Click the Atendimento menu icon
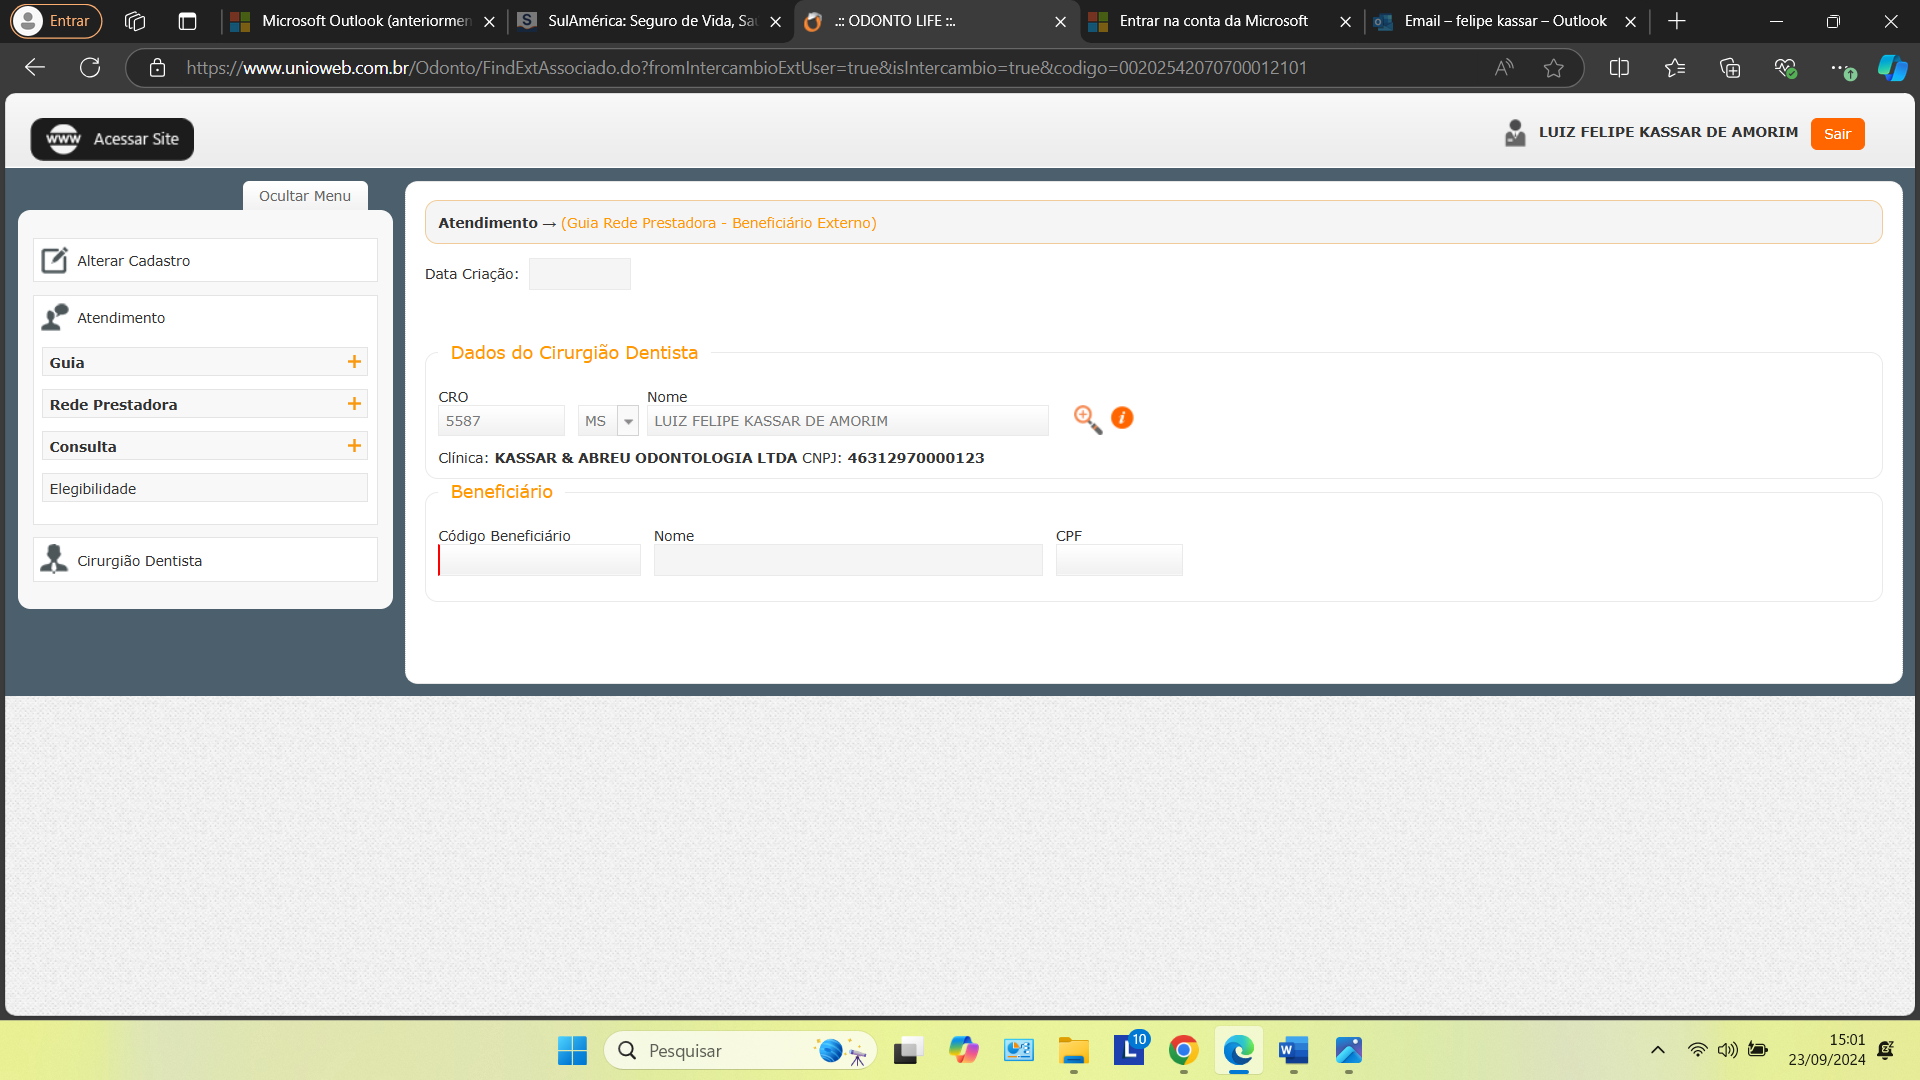 coord(55,318)
